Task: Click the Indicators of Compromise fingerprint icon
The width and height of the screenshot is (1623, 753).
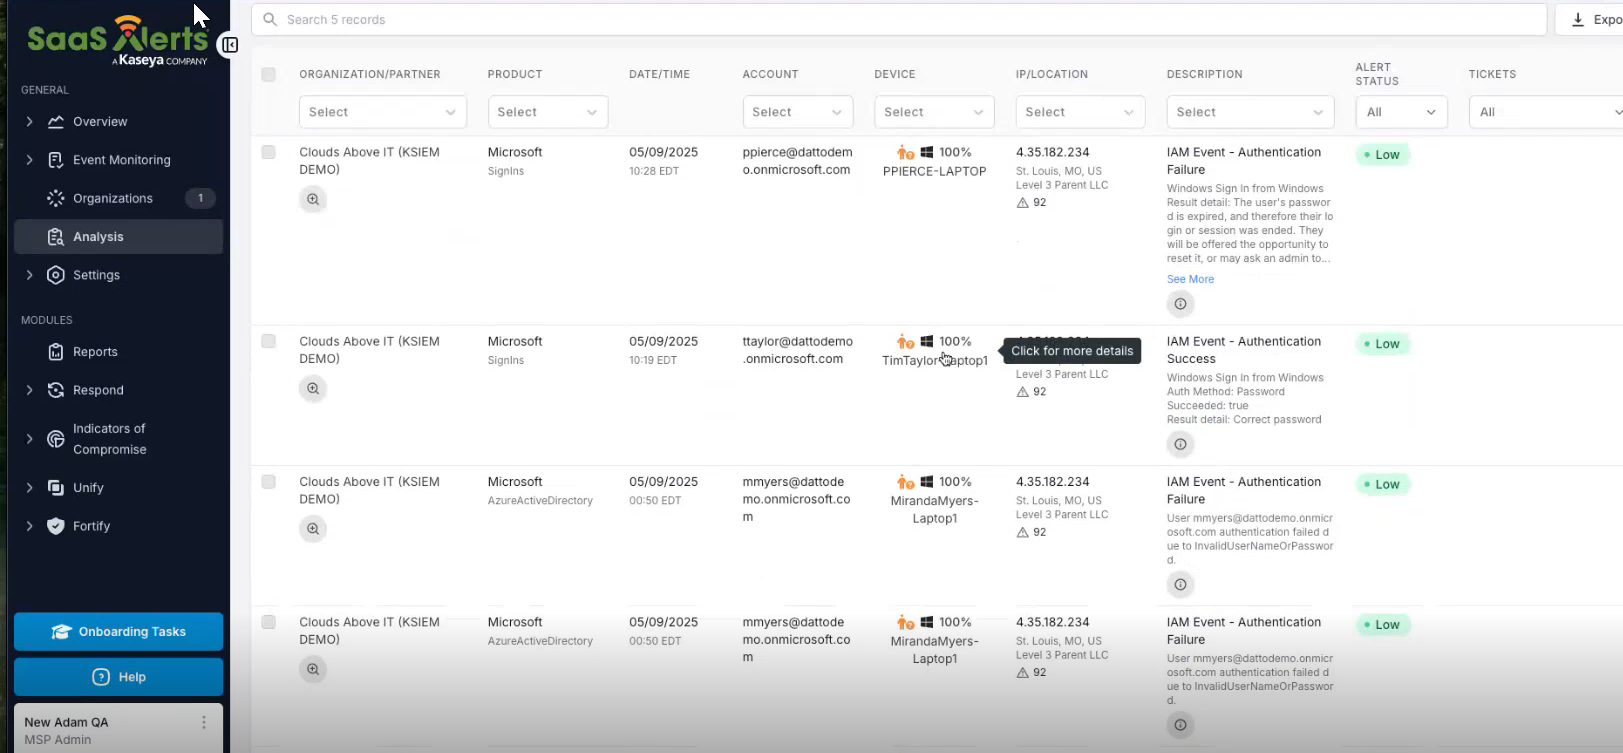Action: (x=56, y=439)
